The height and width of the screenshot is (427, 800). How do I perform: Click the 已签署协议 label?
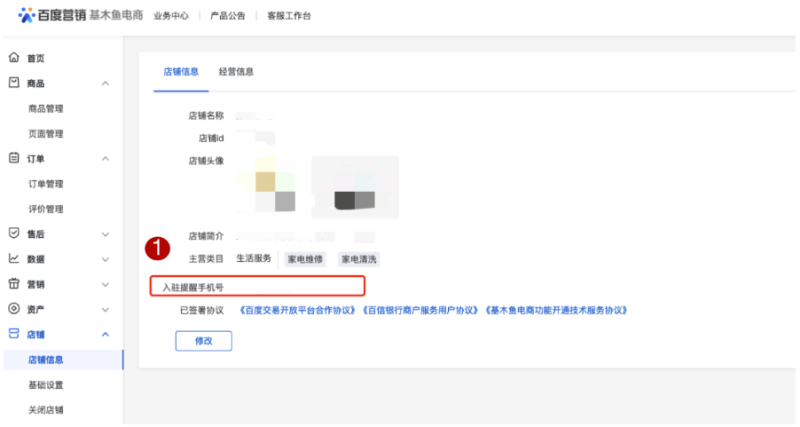202,310
